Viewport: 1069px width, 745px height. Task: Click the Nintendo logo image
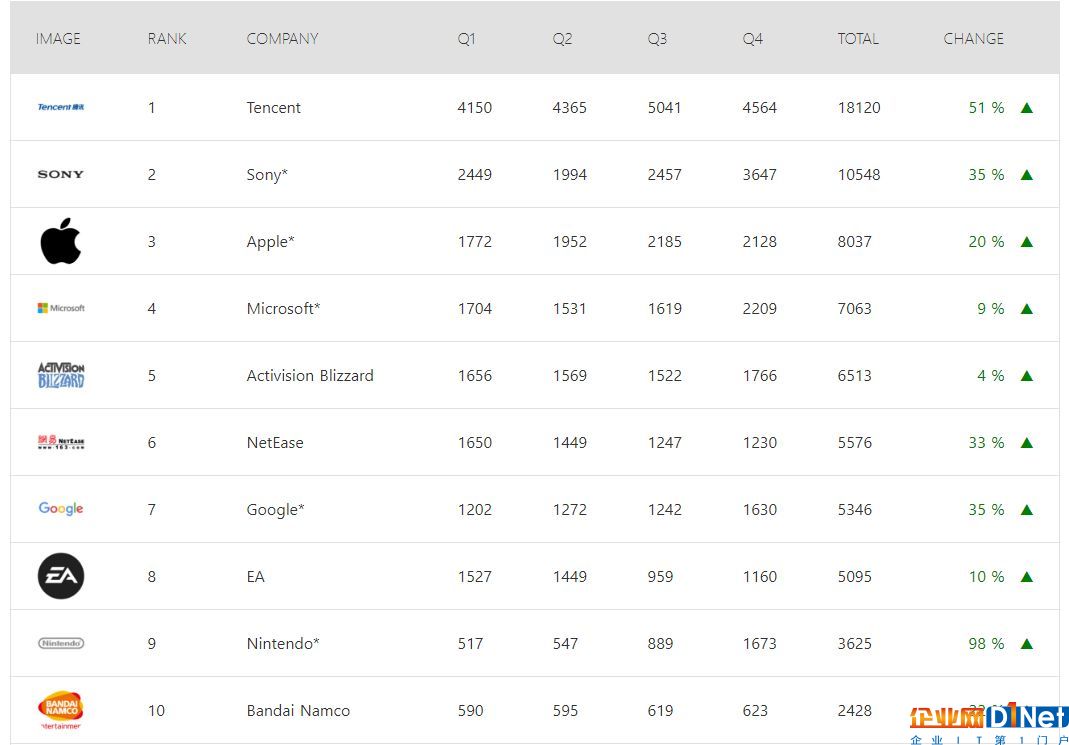(61, 643)
